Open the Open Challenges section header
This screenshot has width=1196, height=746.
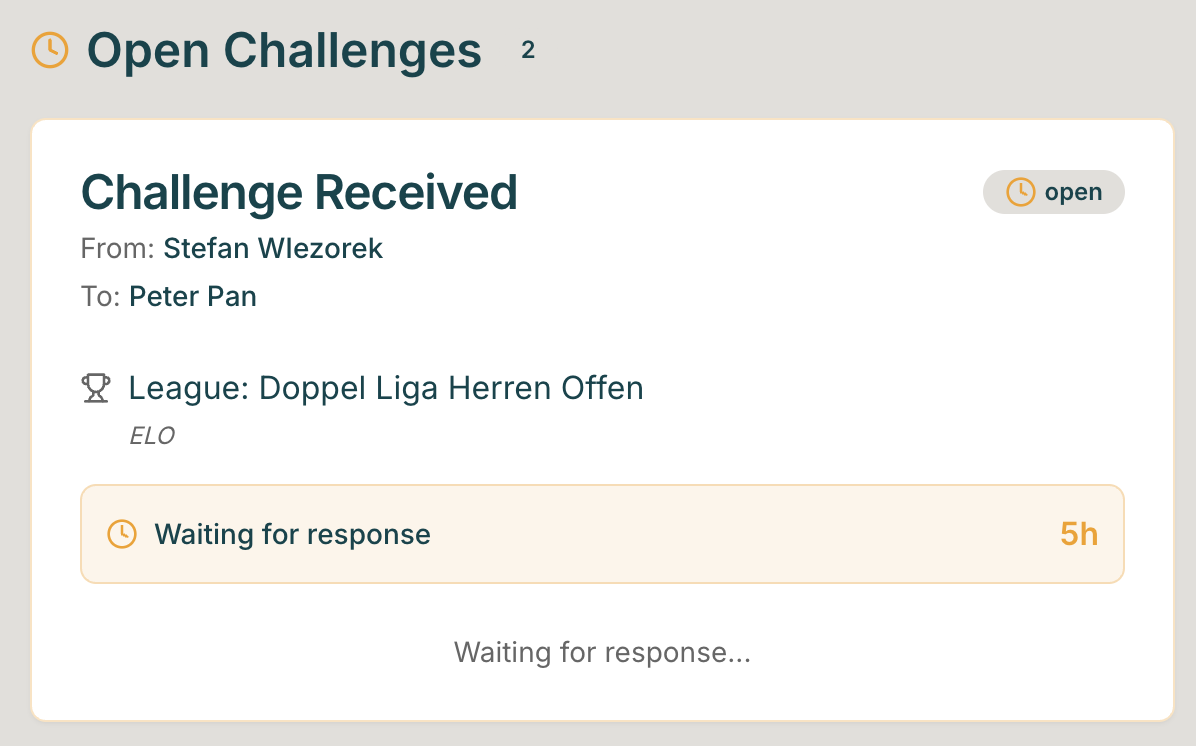[283, 50]
